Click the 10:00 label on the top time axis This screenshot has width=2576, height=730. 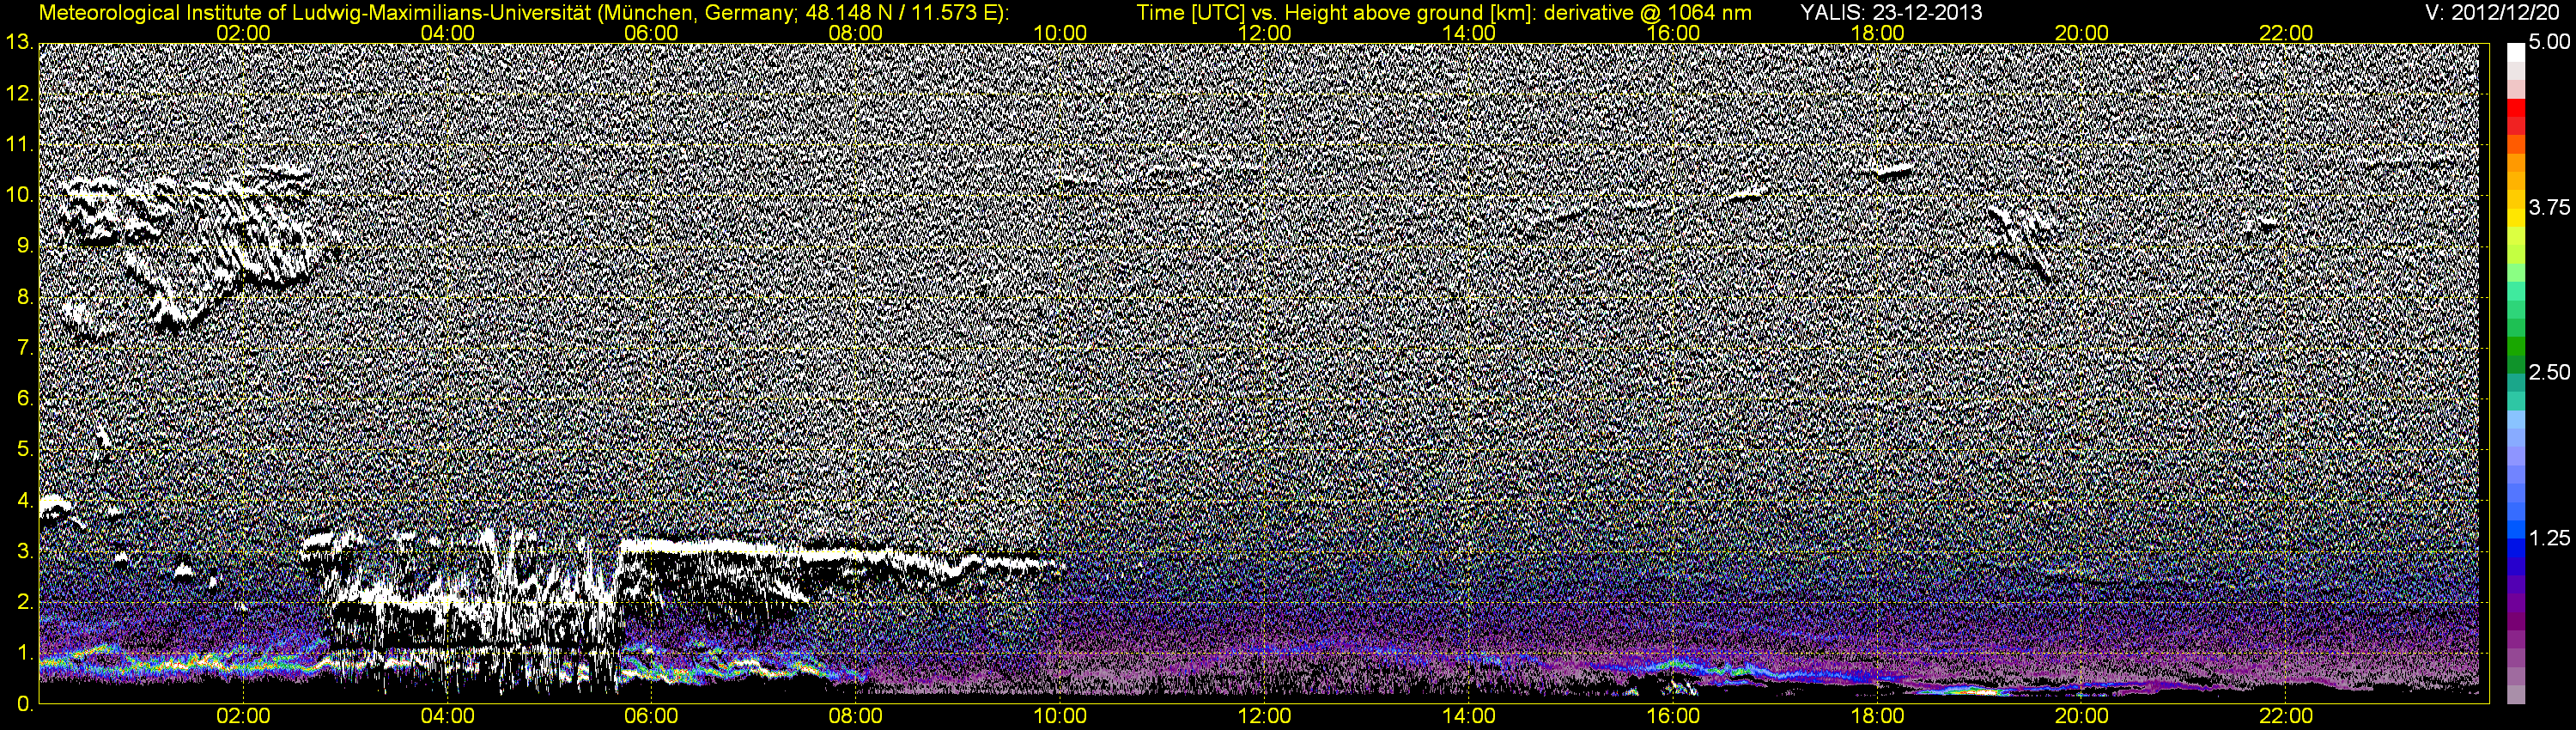tap(1060, 33)
